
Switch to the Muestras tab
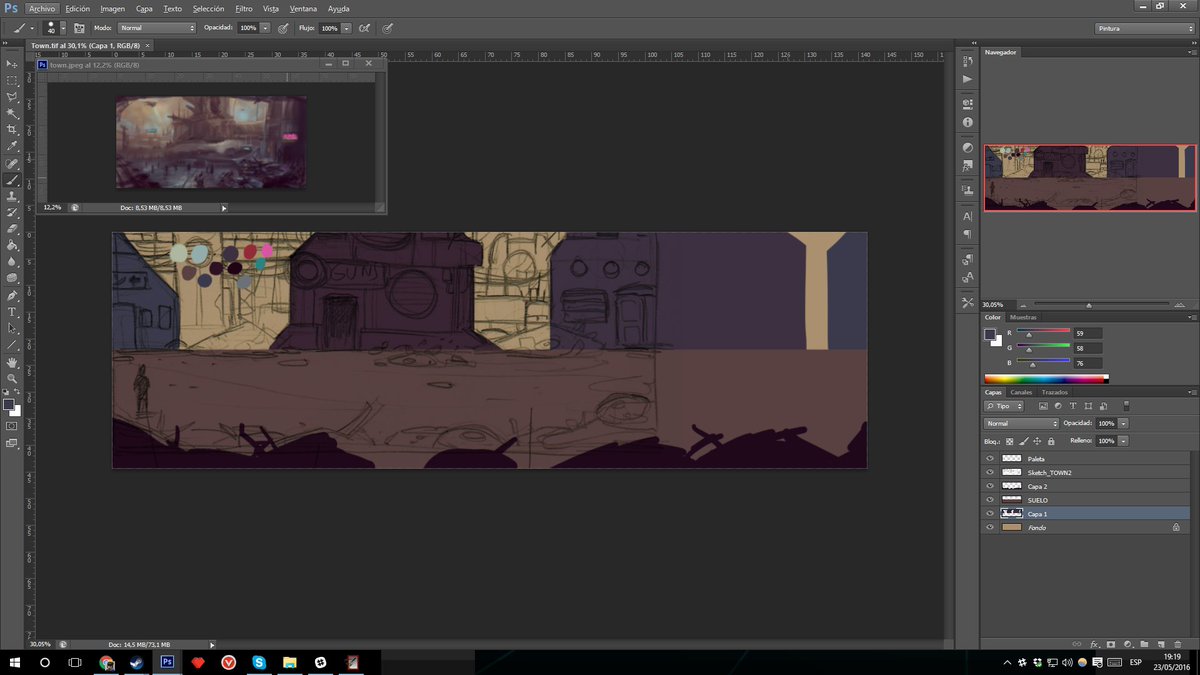pos(1023,316)
